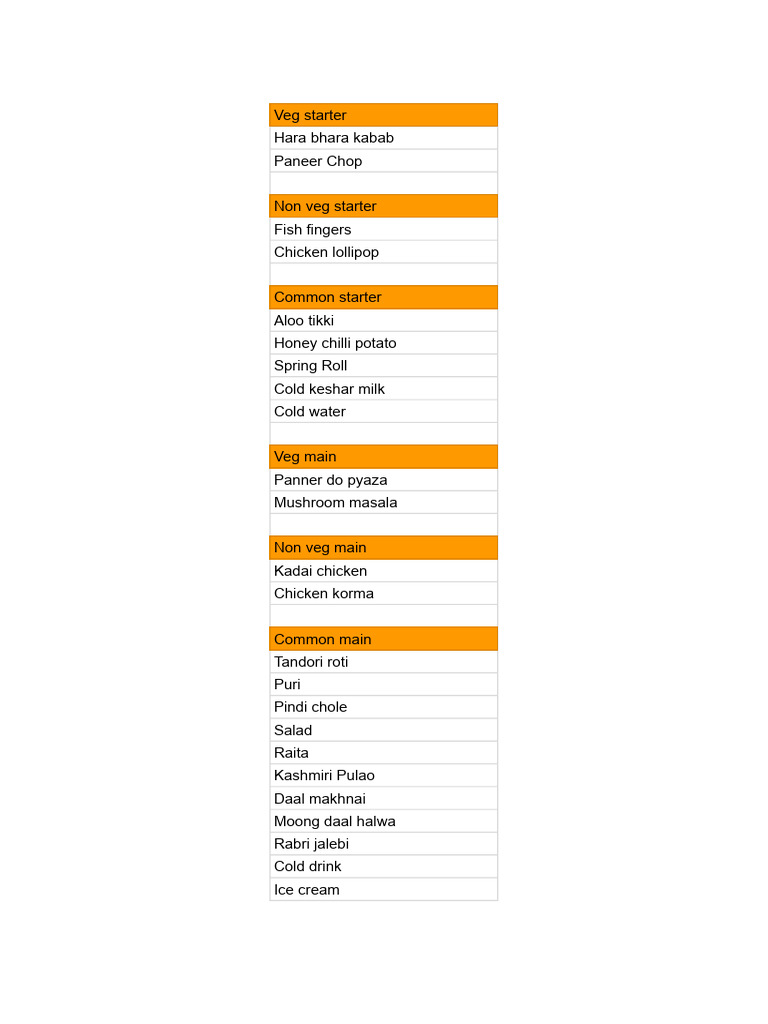Select the Tandori roti cell
Image resolution: width=768 pixels, height=1024 pixels.
[x=383, y=662]
